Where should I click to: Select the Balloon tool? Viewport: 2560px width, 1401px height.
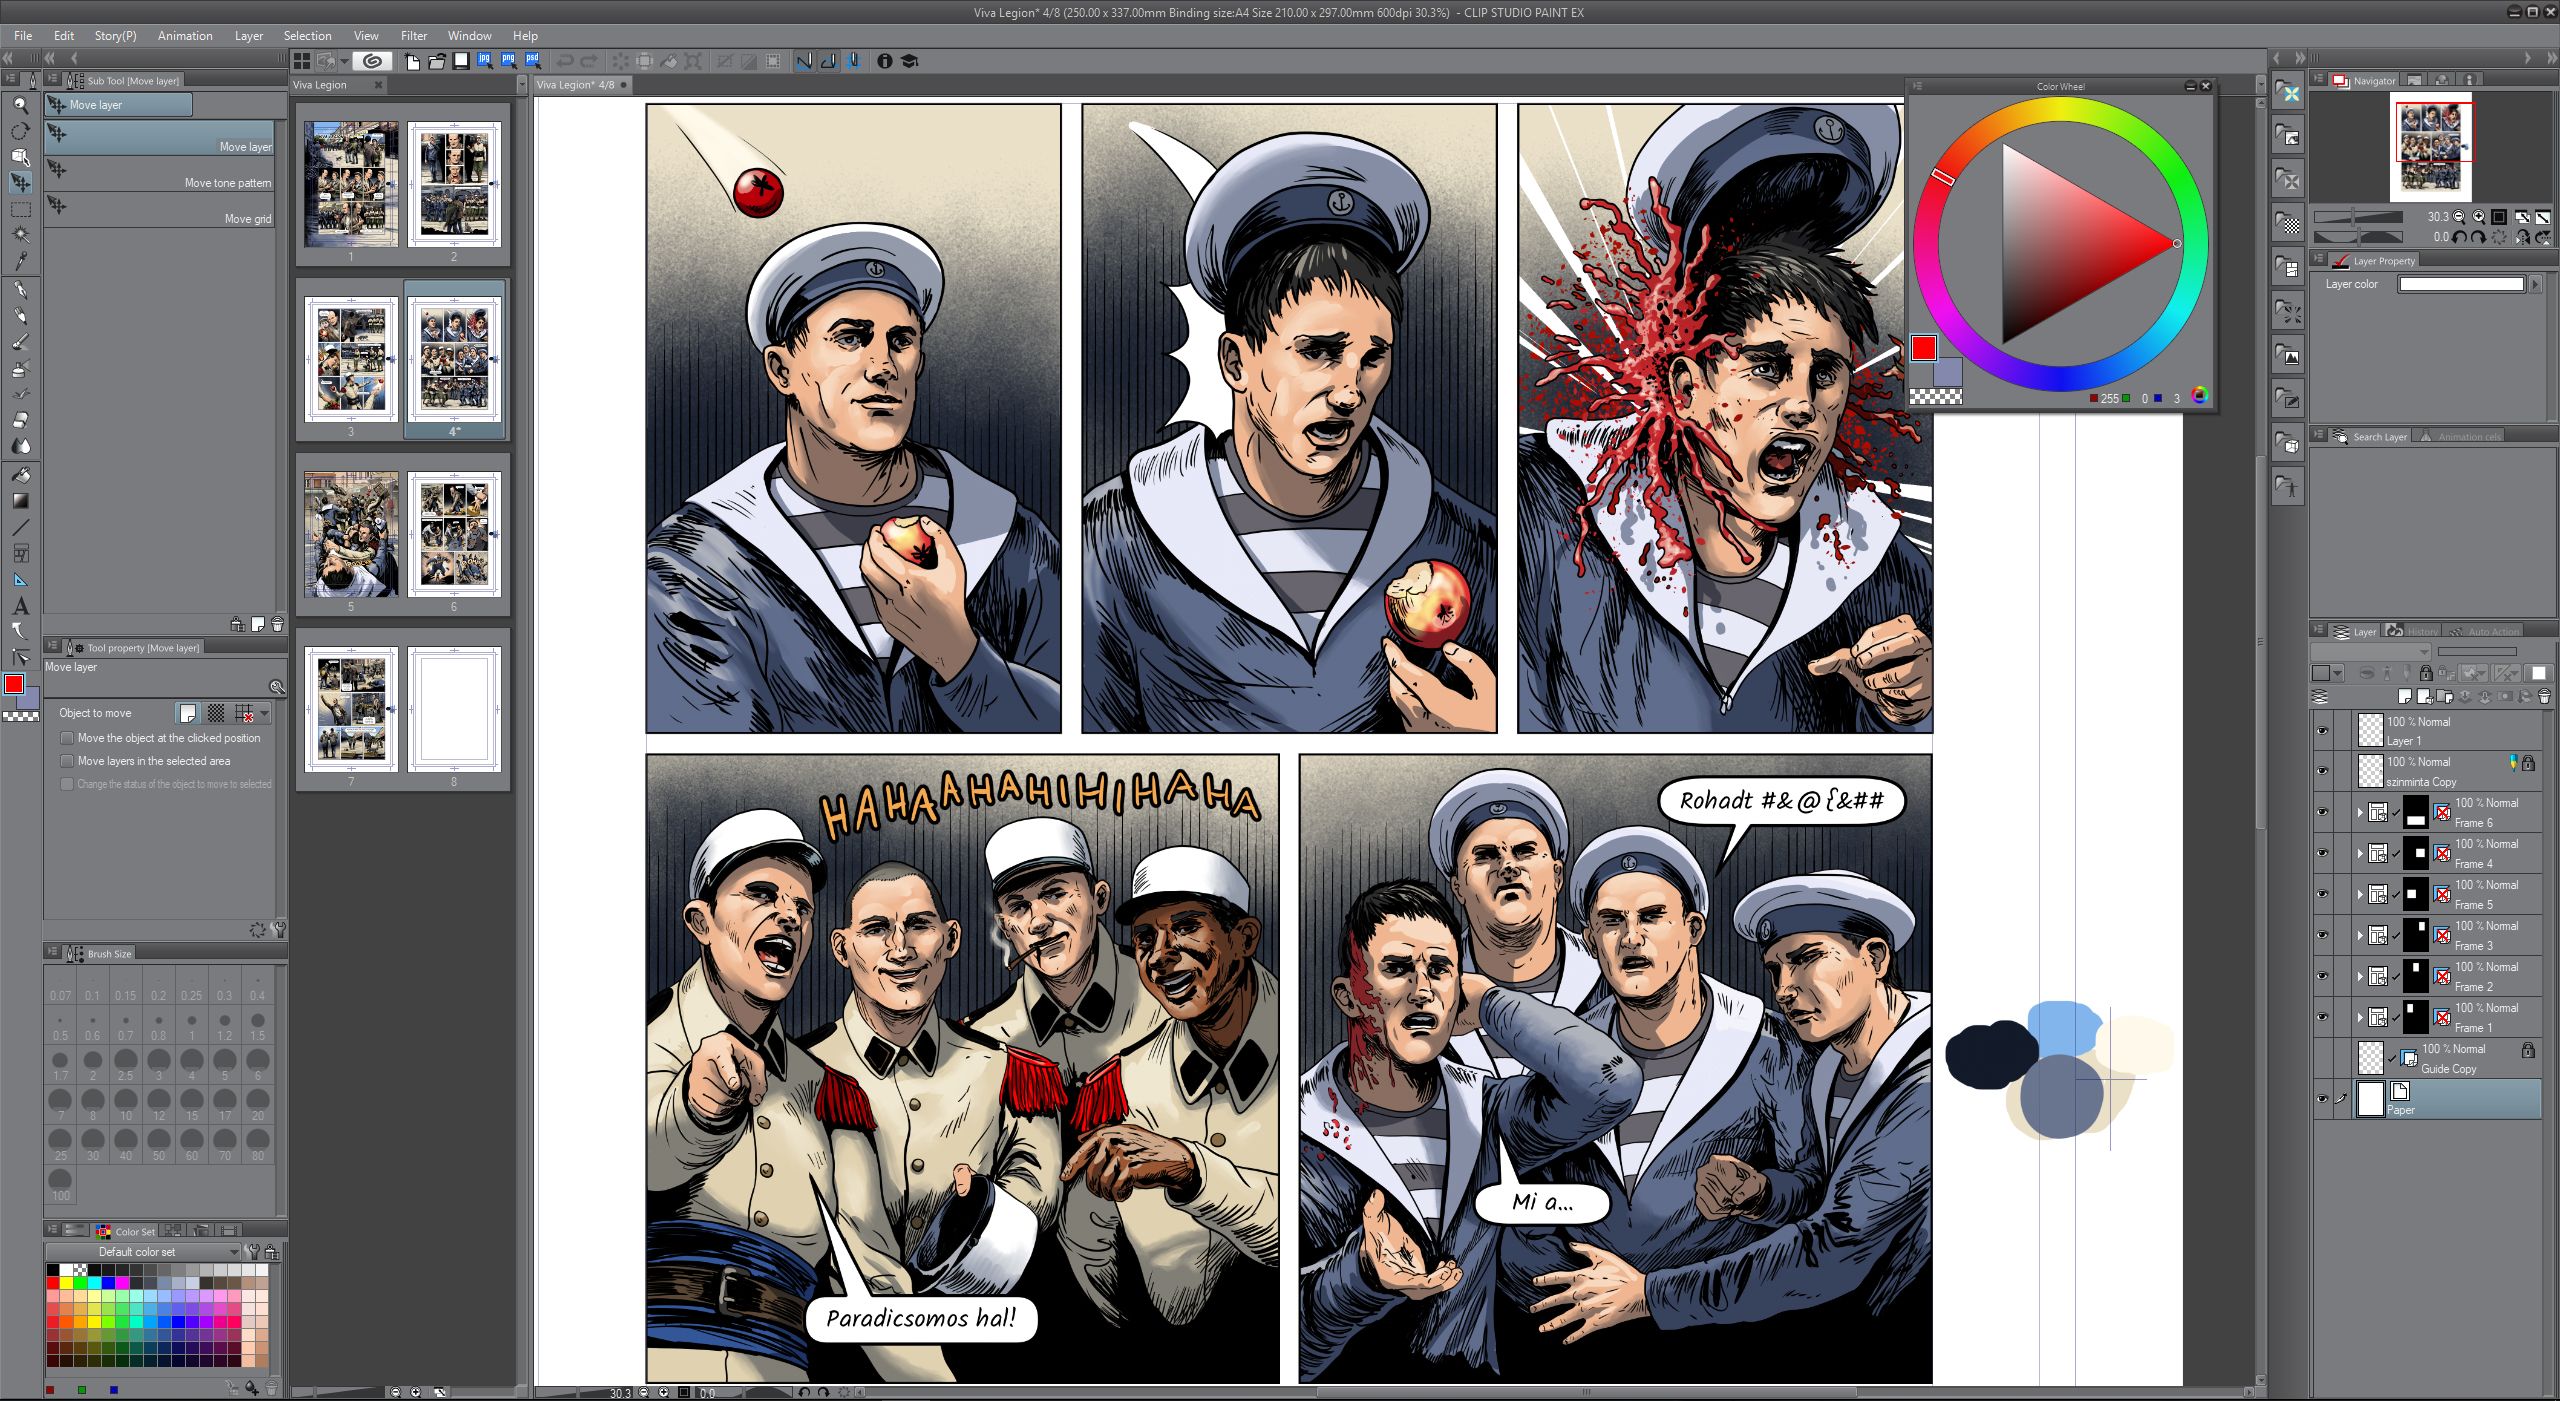(x=20, y=630)
